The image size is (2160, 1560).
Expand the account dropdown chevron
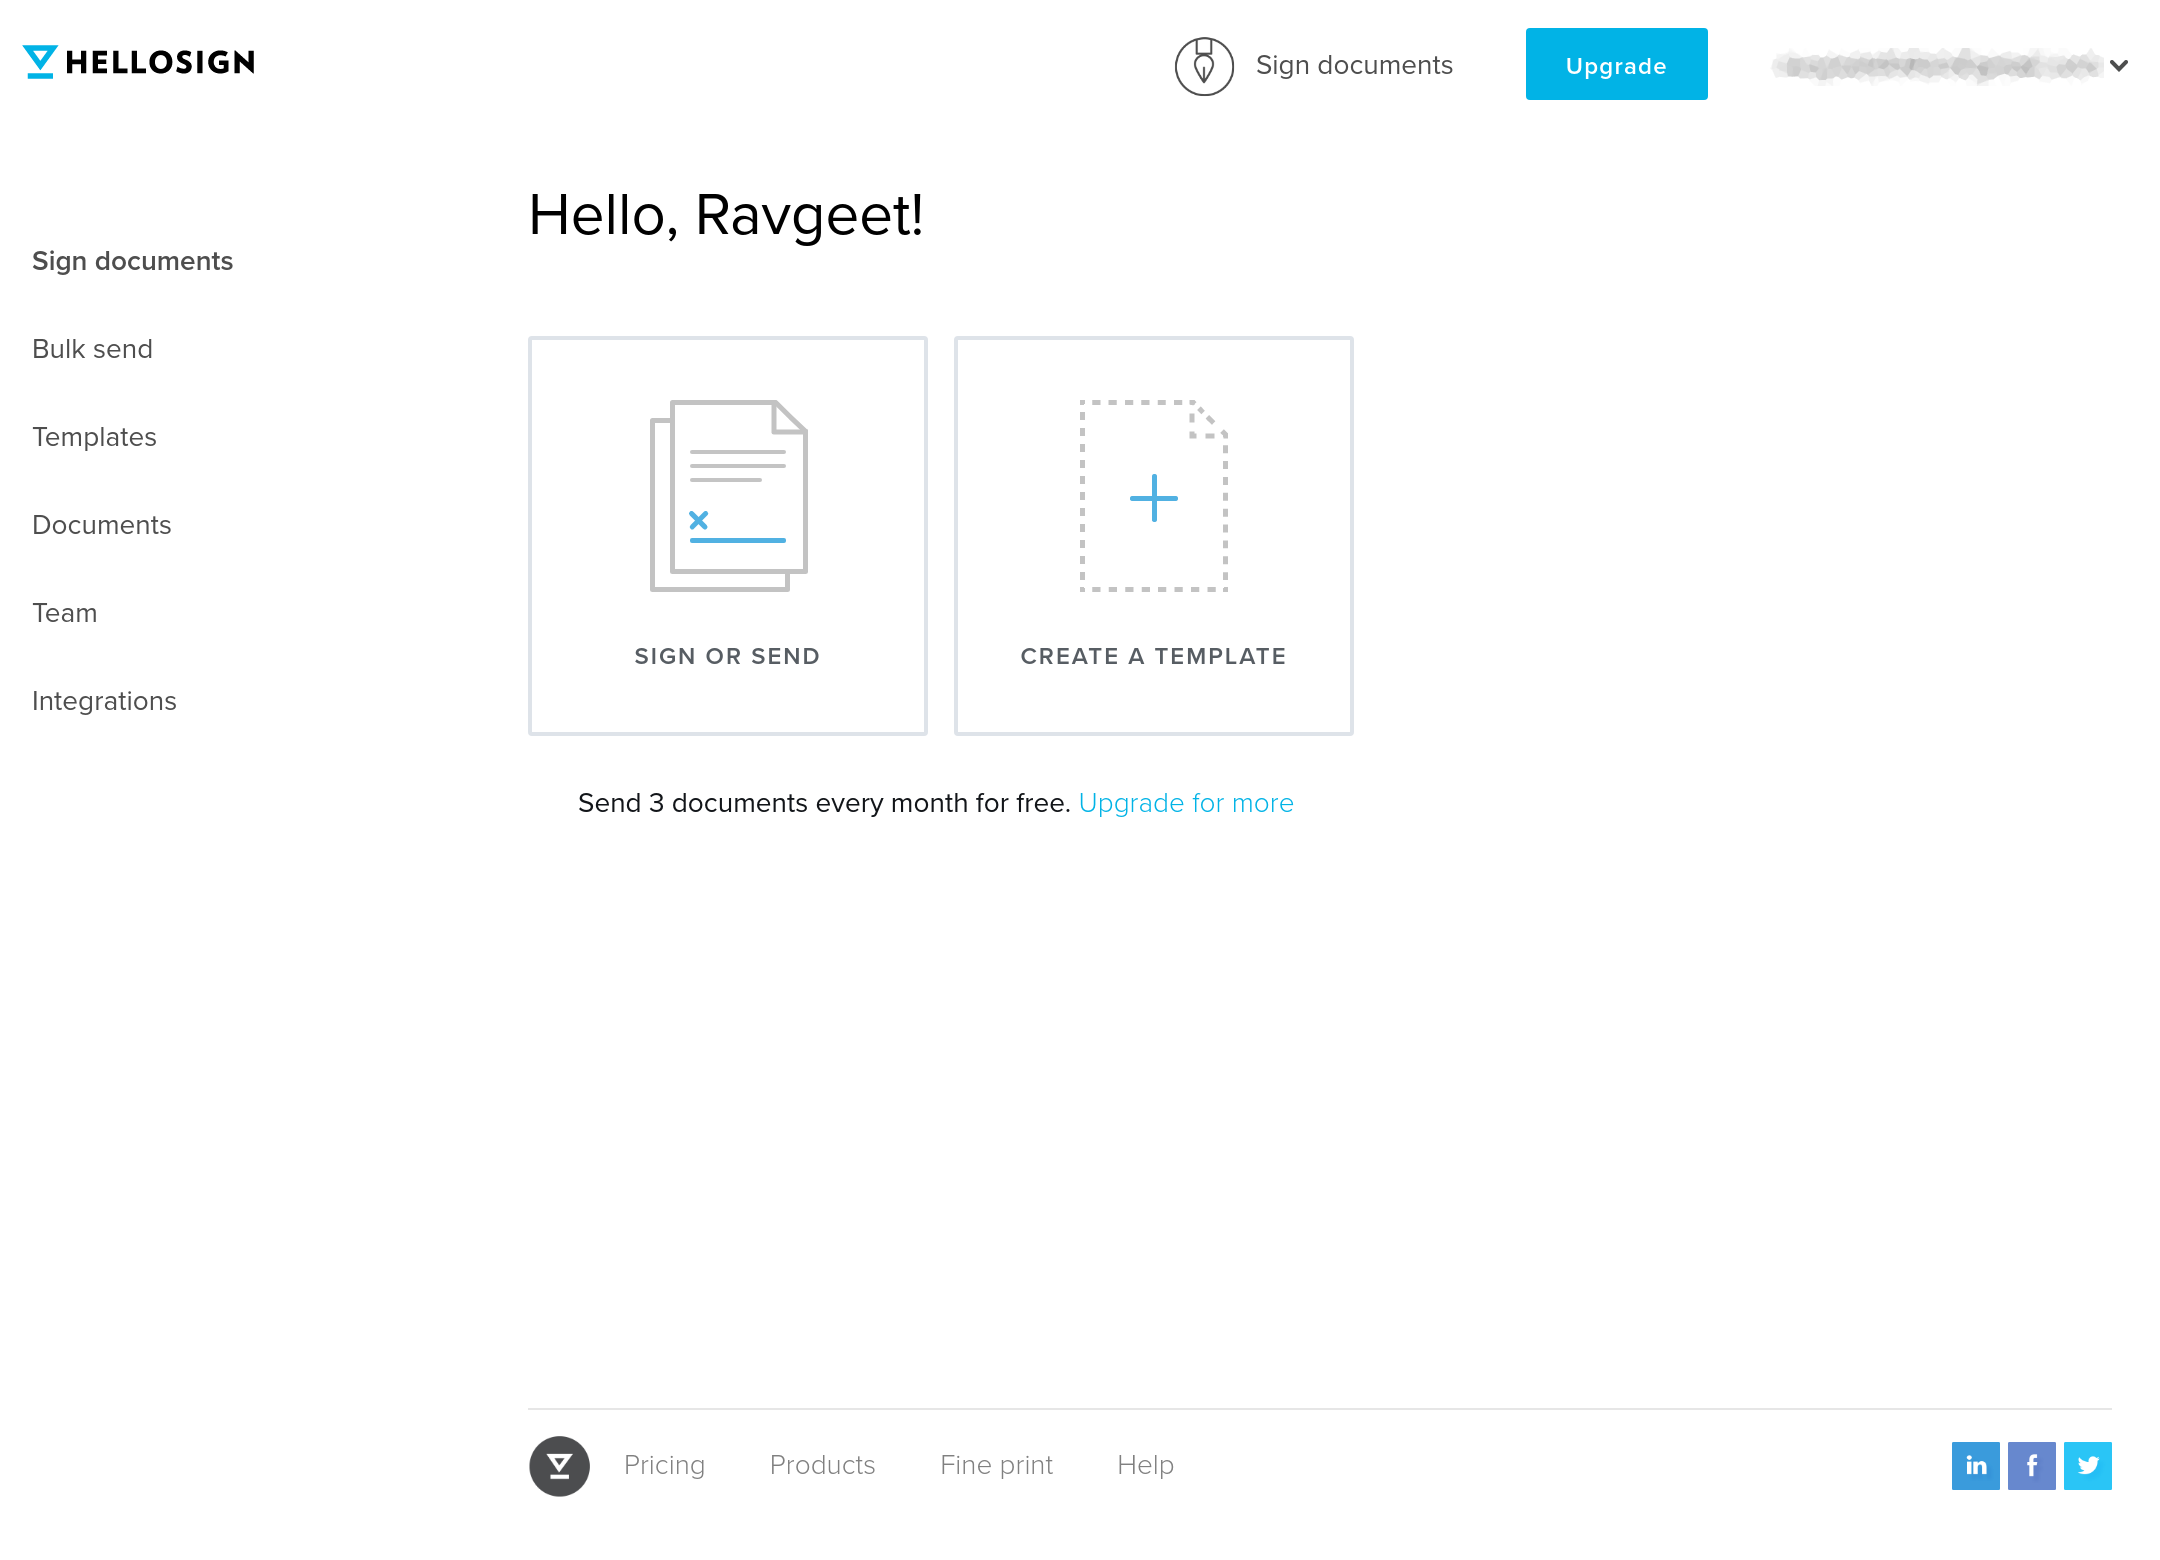(x=2119, y=66)
